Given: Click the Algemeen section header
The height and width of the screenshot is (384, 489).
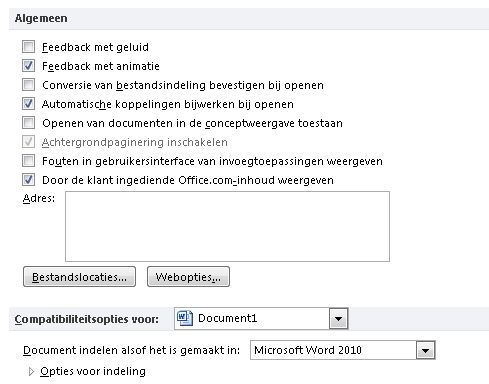Looking at the screenshot, I should coord(41,18).
